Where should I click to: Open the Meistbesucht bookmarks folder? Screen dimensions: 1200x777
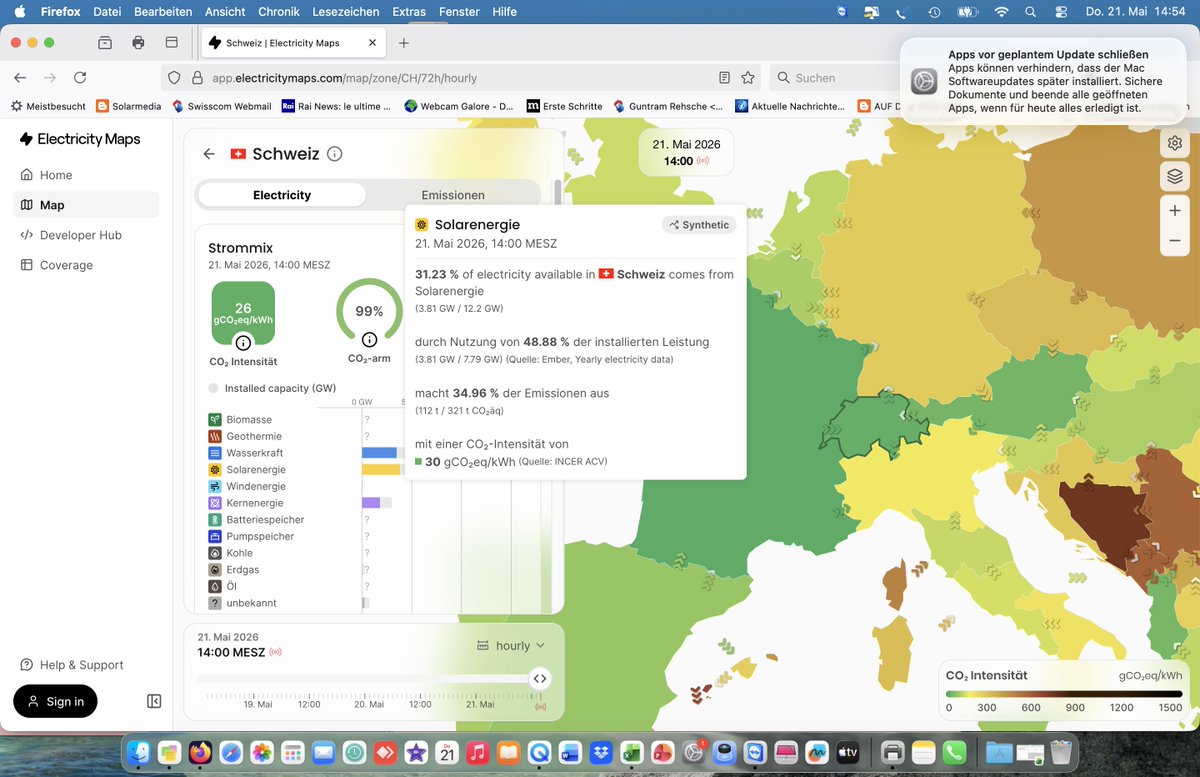47,106
